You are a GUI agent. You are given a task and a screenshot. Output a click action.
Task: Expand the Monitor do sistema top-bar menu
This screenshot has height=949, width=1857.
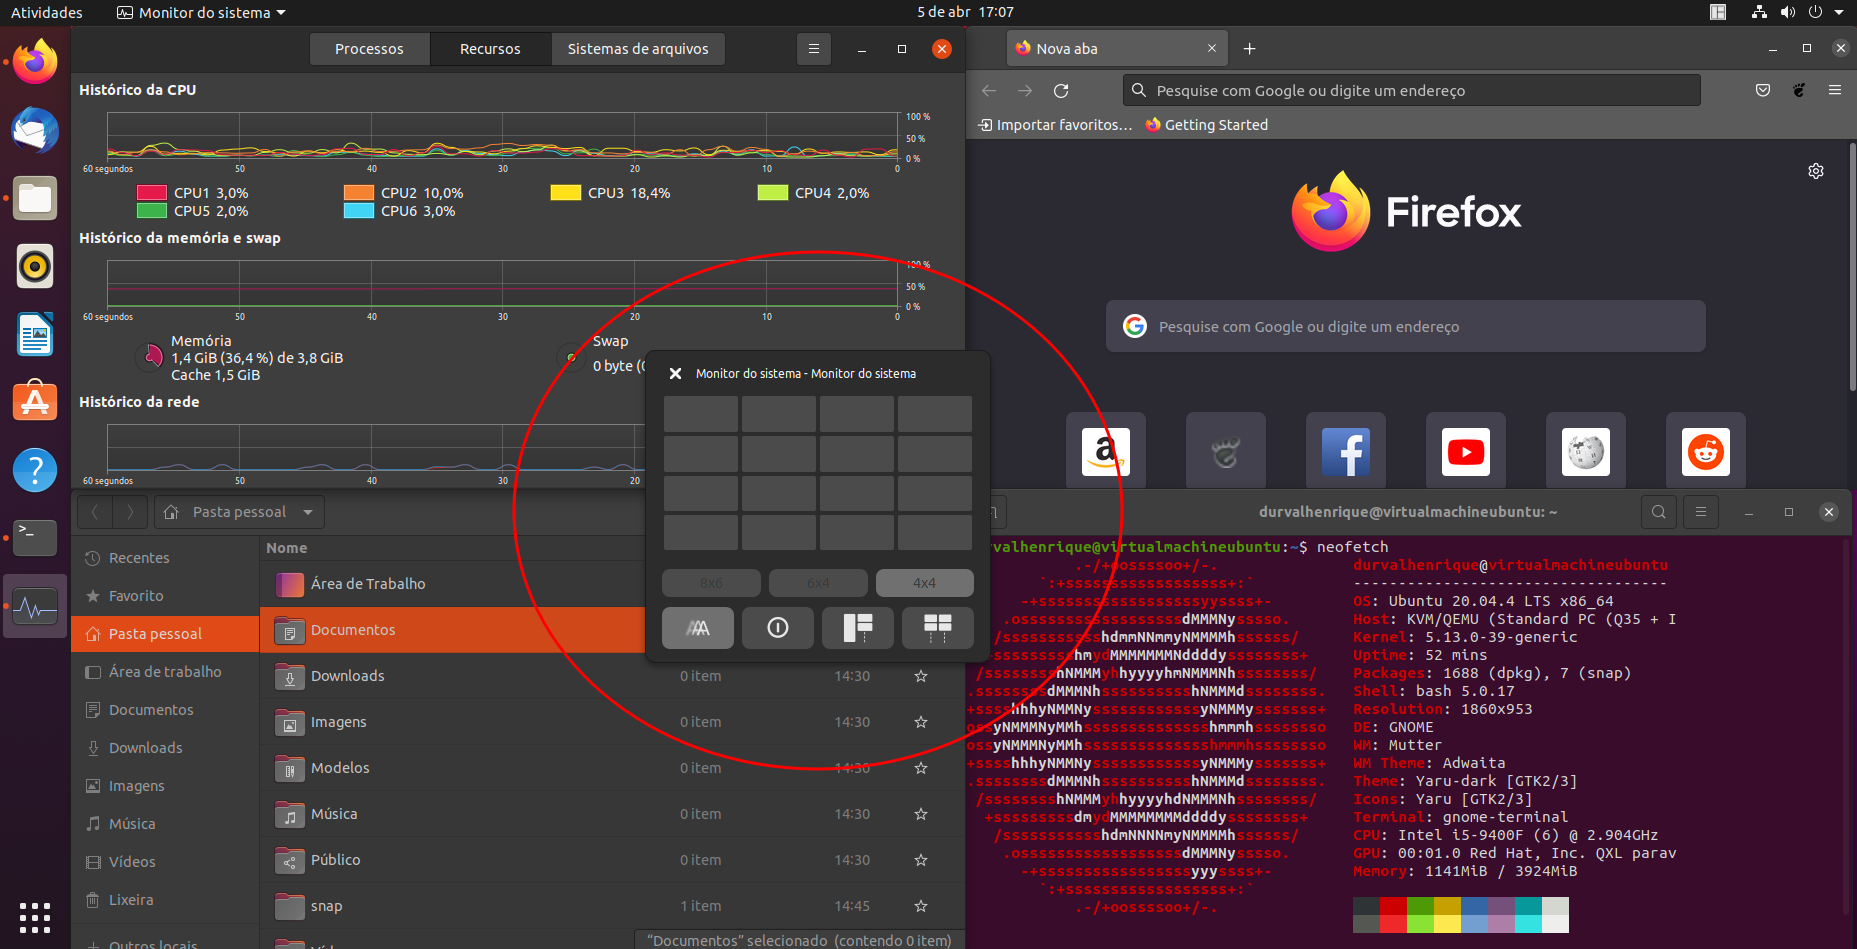pyautogui.click(x=200, y=12)
